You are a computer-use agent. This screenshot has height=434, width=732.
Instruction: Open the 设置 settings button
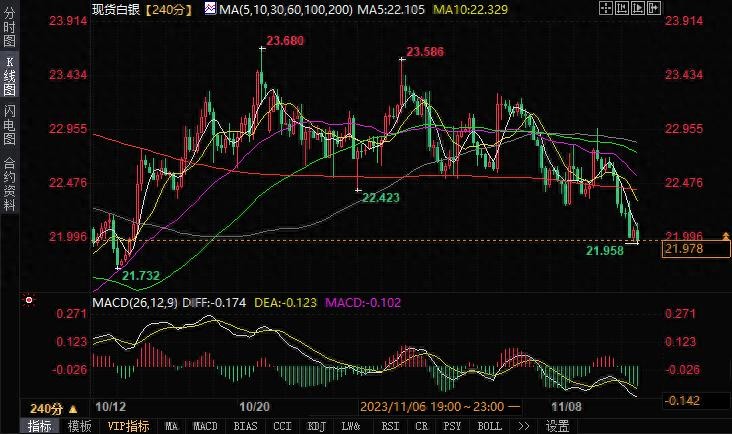pyautogui.click(x=557, y=426)
